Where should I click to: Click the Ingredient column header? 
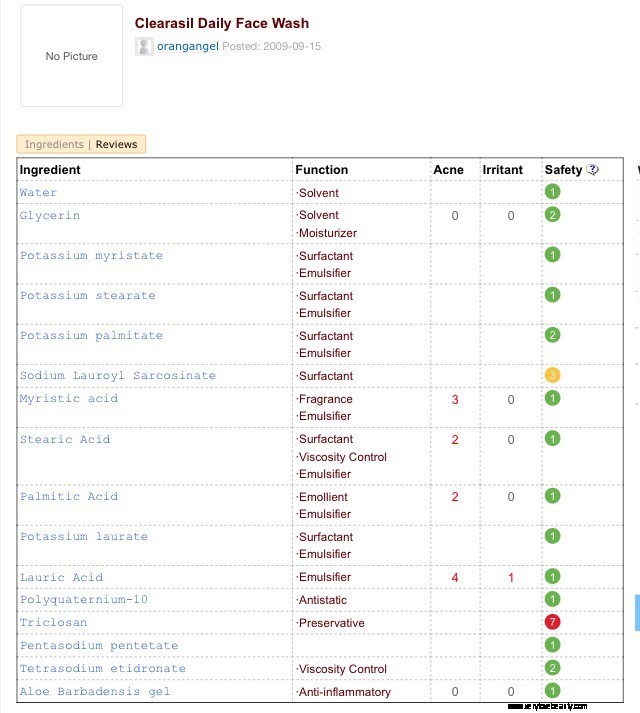tap(50, 170)
